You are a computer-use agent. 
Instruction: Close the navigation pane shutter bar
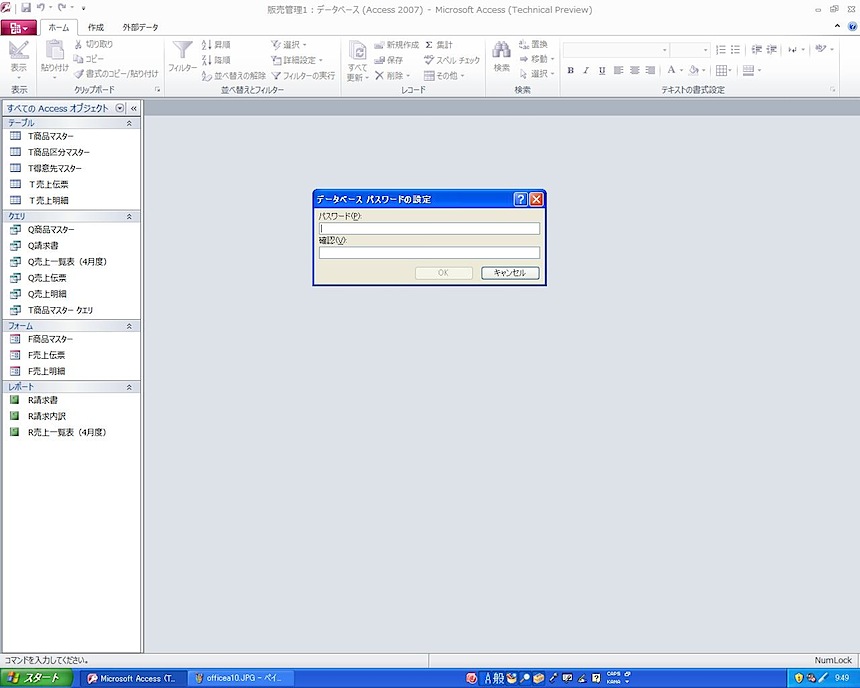(x=134, y=108)
